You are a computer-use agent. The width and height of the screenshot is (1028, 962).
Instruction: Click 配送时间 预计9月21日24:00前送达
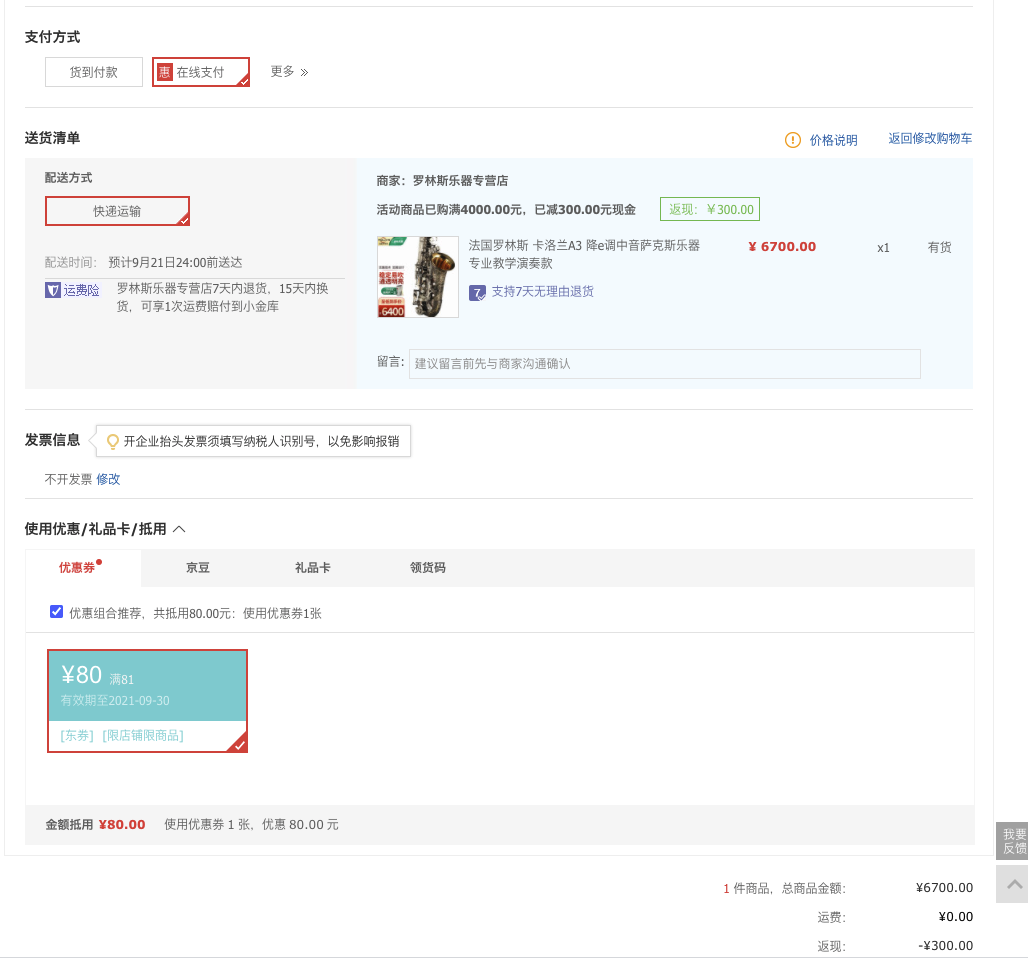(x=144, y=263)
